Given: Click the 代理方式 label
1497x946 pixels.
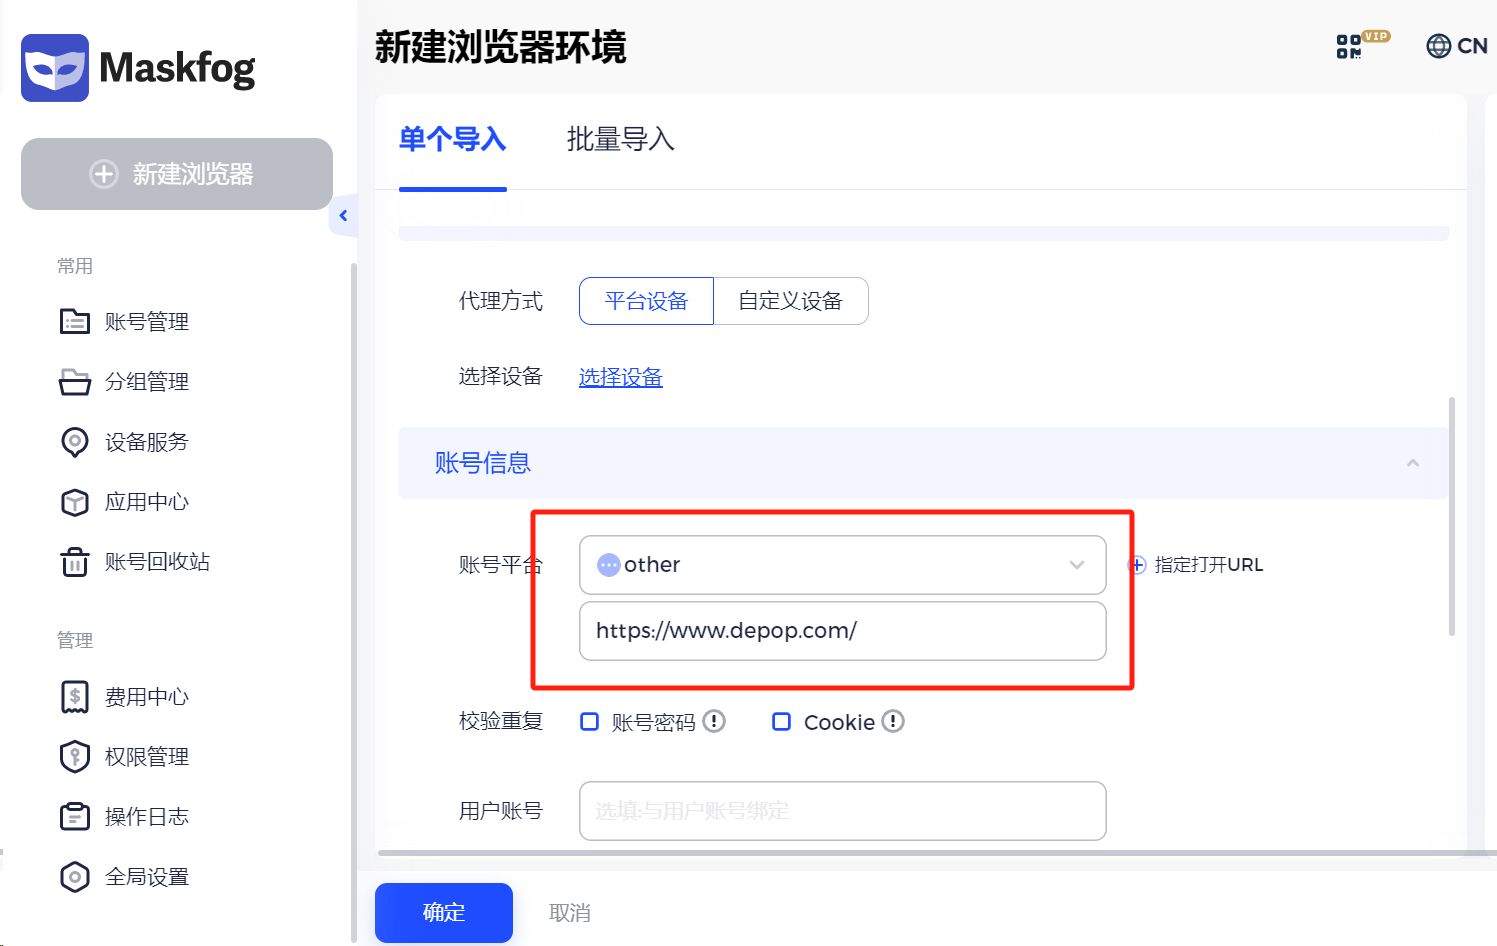Looking at the screenshot, I should [501, 301].
